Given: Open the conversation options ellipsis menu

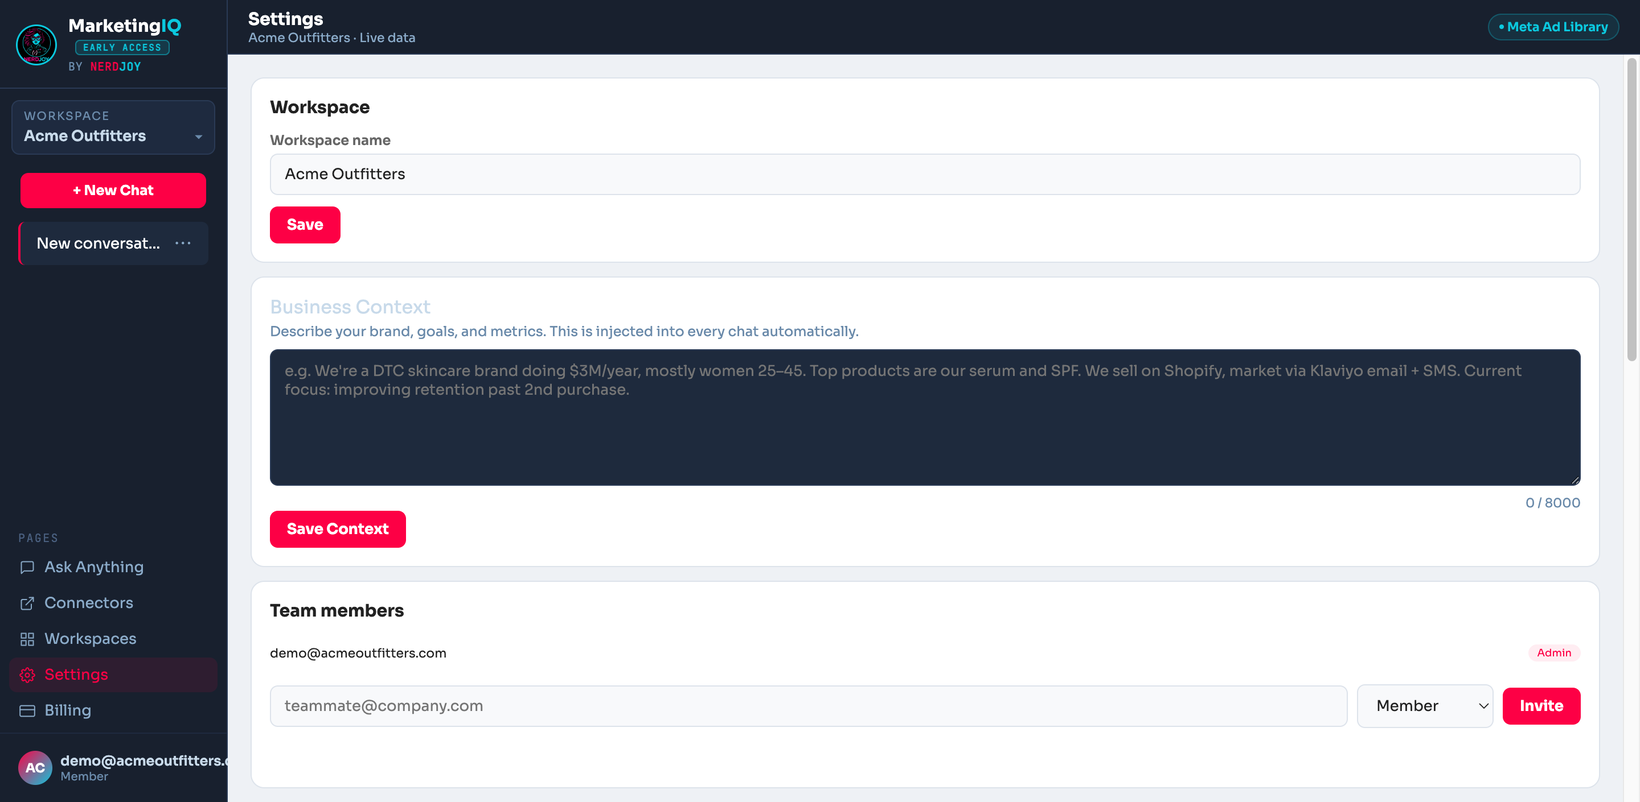Looking at the screenshot, I should 183,243.
